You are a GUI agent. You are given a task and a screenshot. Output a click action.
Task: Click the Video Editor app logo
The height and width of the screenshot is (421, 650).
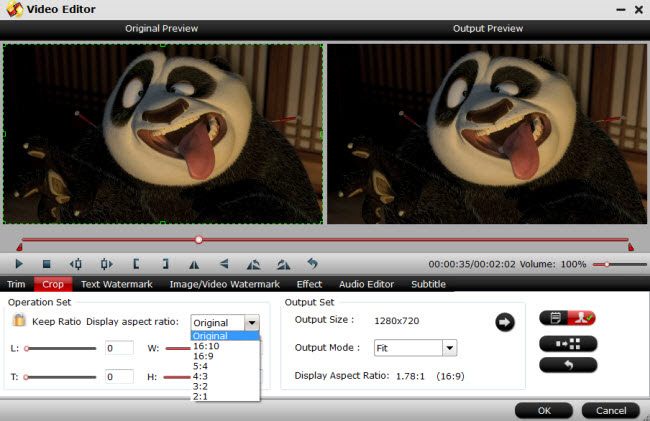tap(15, 9)
